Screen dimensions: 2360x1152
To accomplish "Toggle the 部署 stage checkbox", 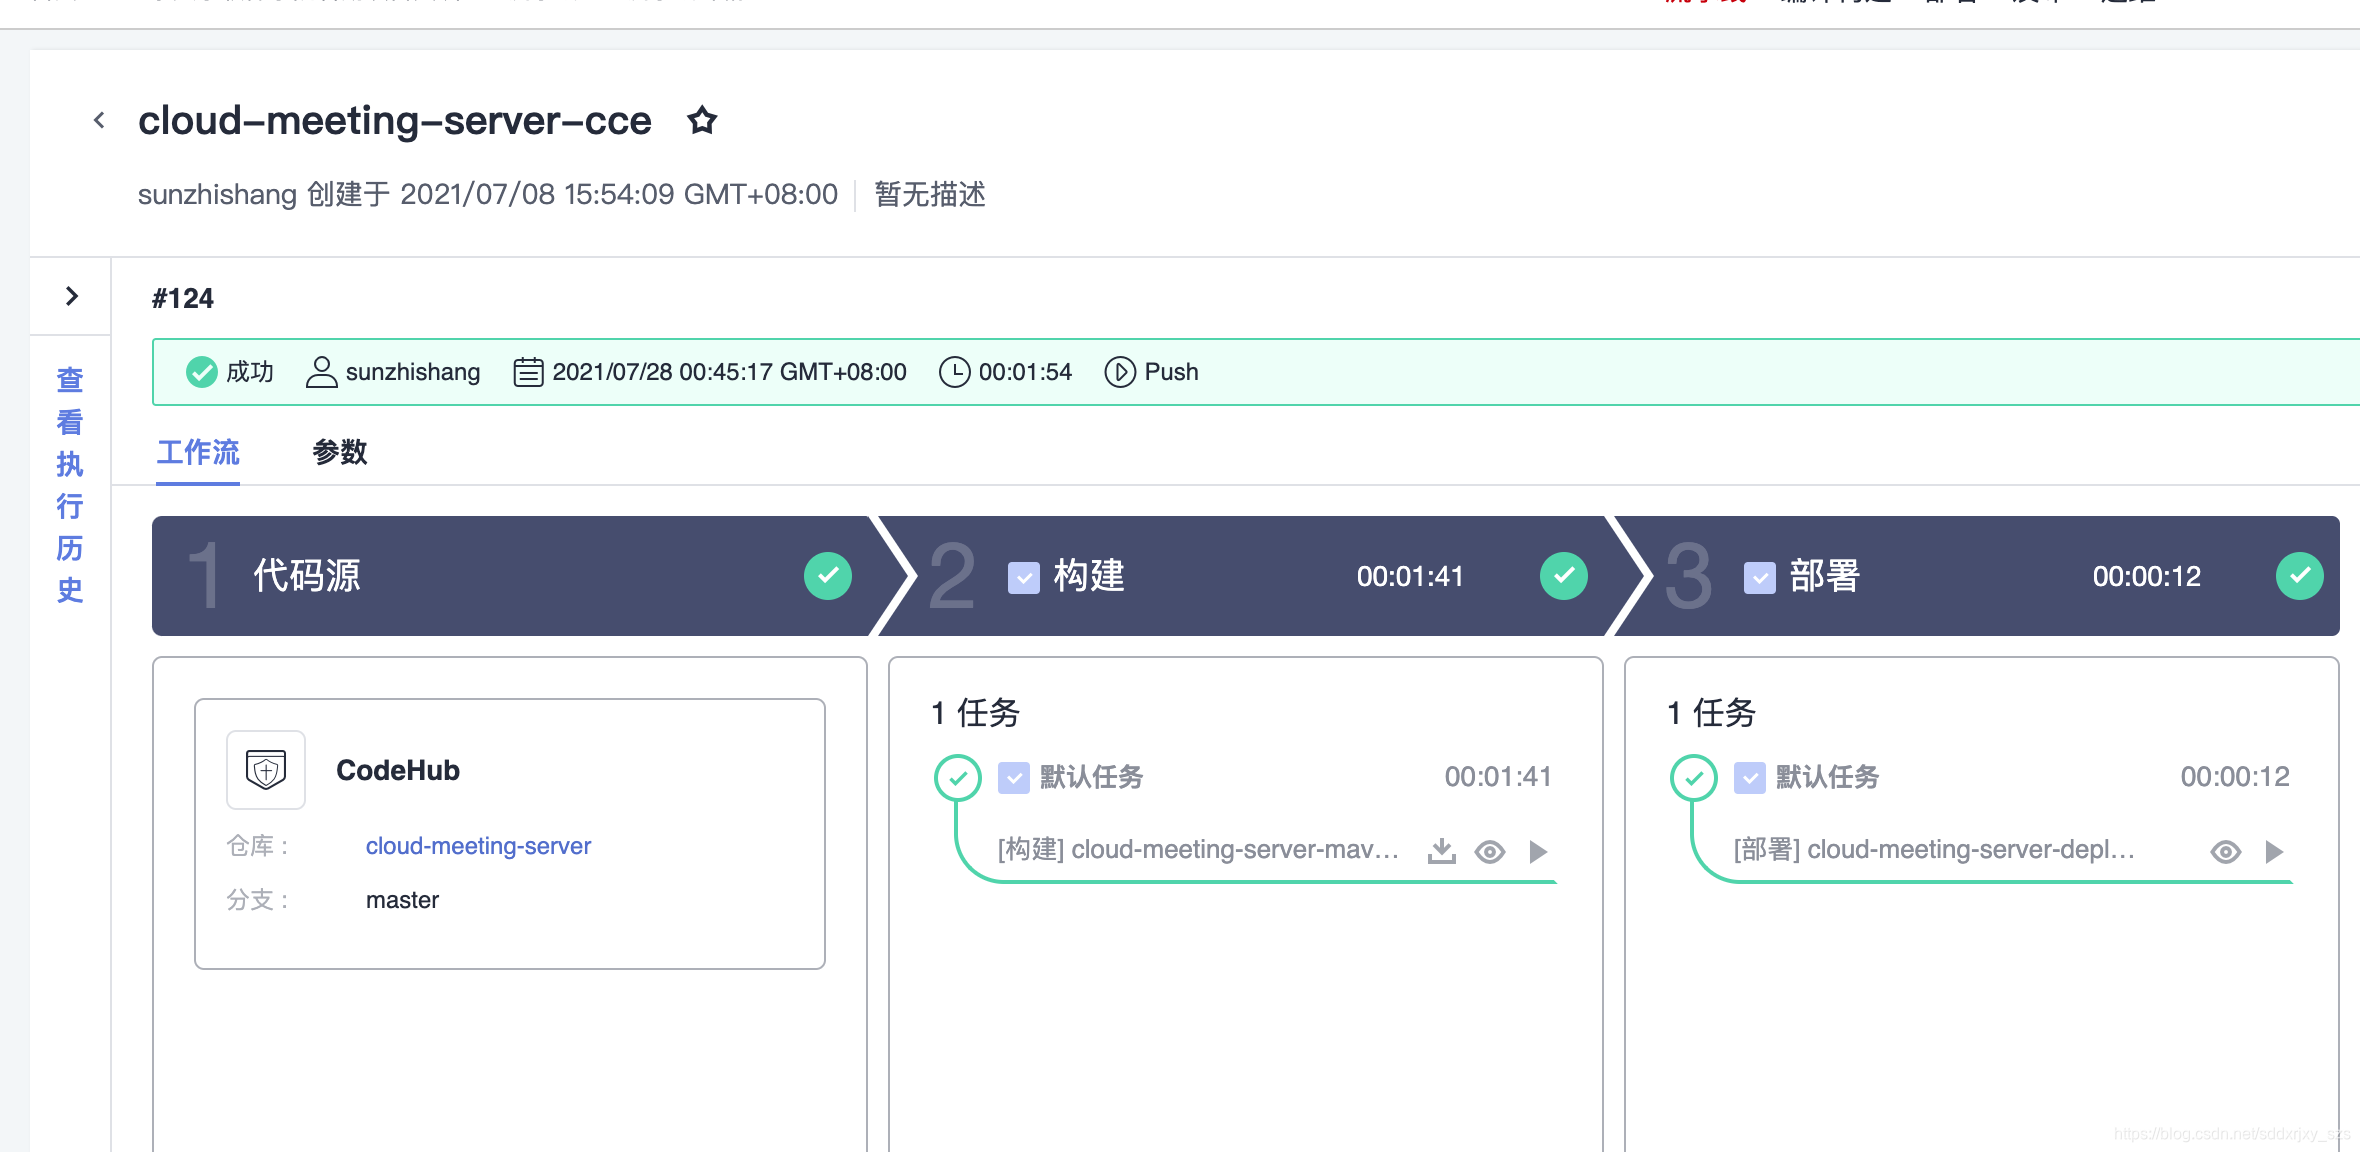I will click(x=1760, y=577).
